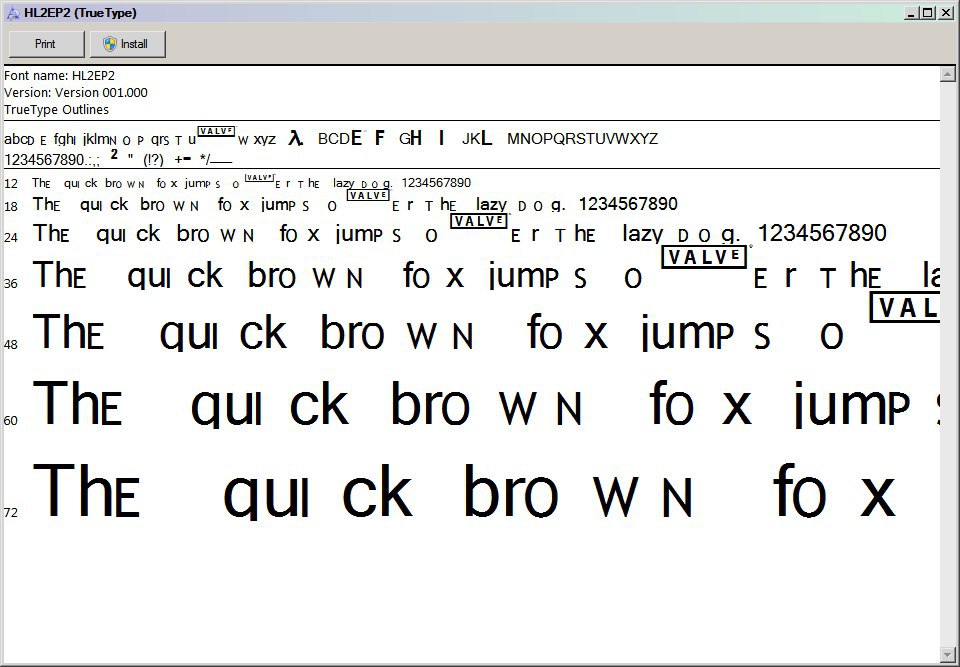Click the 'Version: Version 001.000' line
Image resolution: width=960 pixels, height=667 pixels.
pyautogui.click(x=76, y=92)
